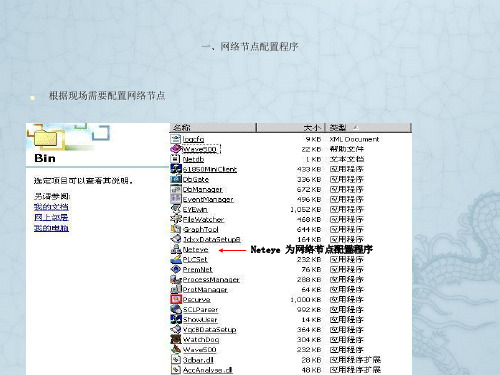Click the PremNet application icon
Viewport: 500px width, 375px height.
(176, 269)
